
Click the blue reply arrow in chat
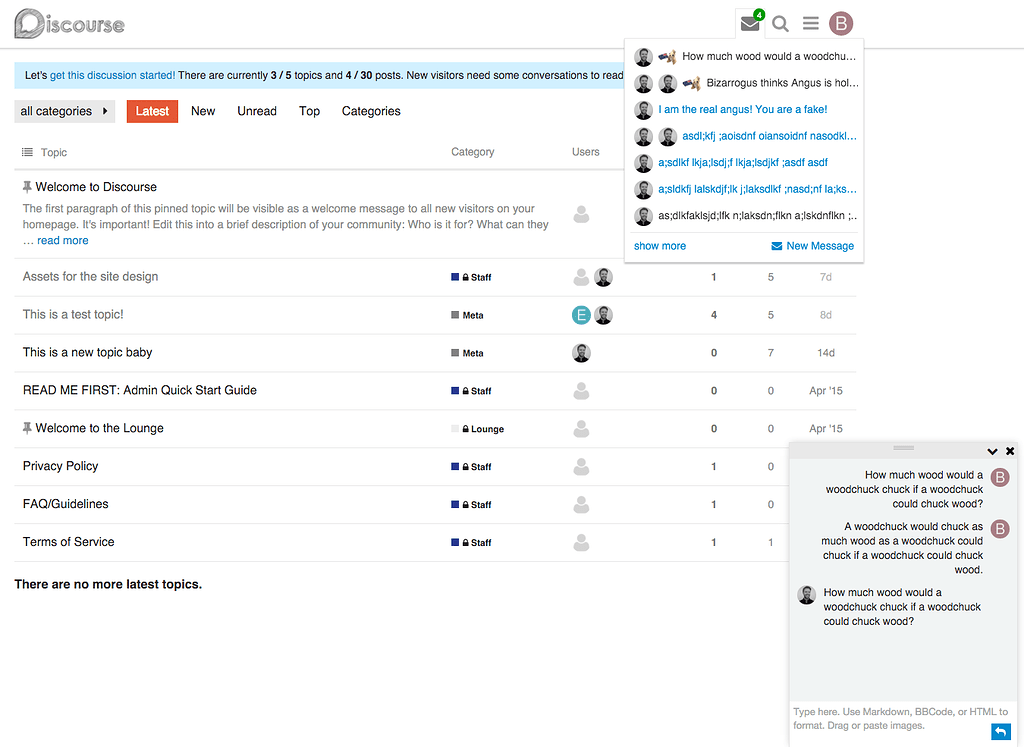1001,732
